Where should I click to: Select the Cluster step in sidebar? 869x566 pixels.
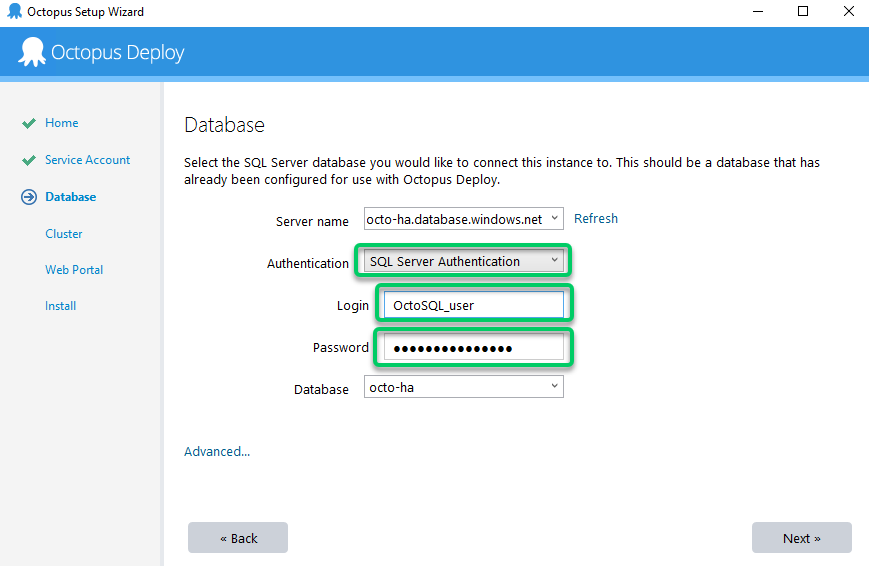(x=64, y=234)
